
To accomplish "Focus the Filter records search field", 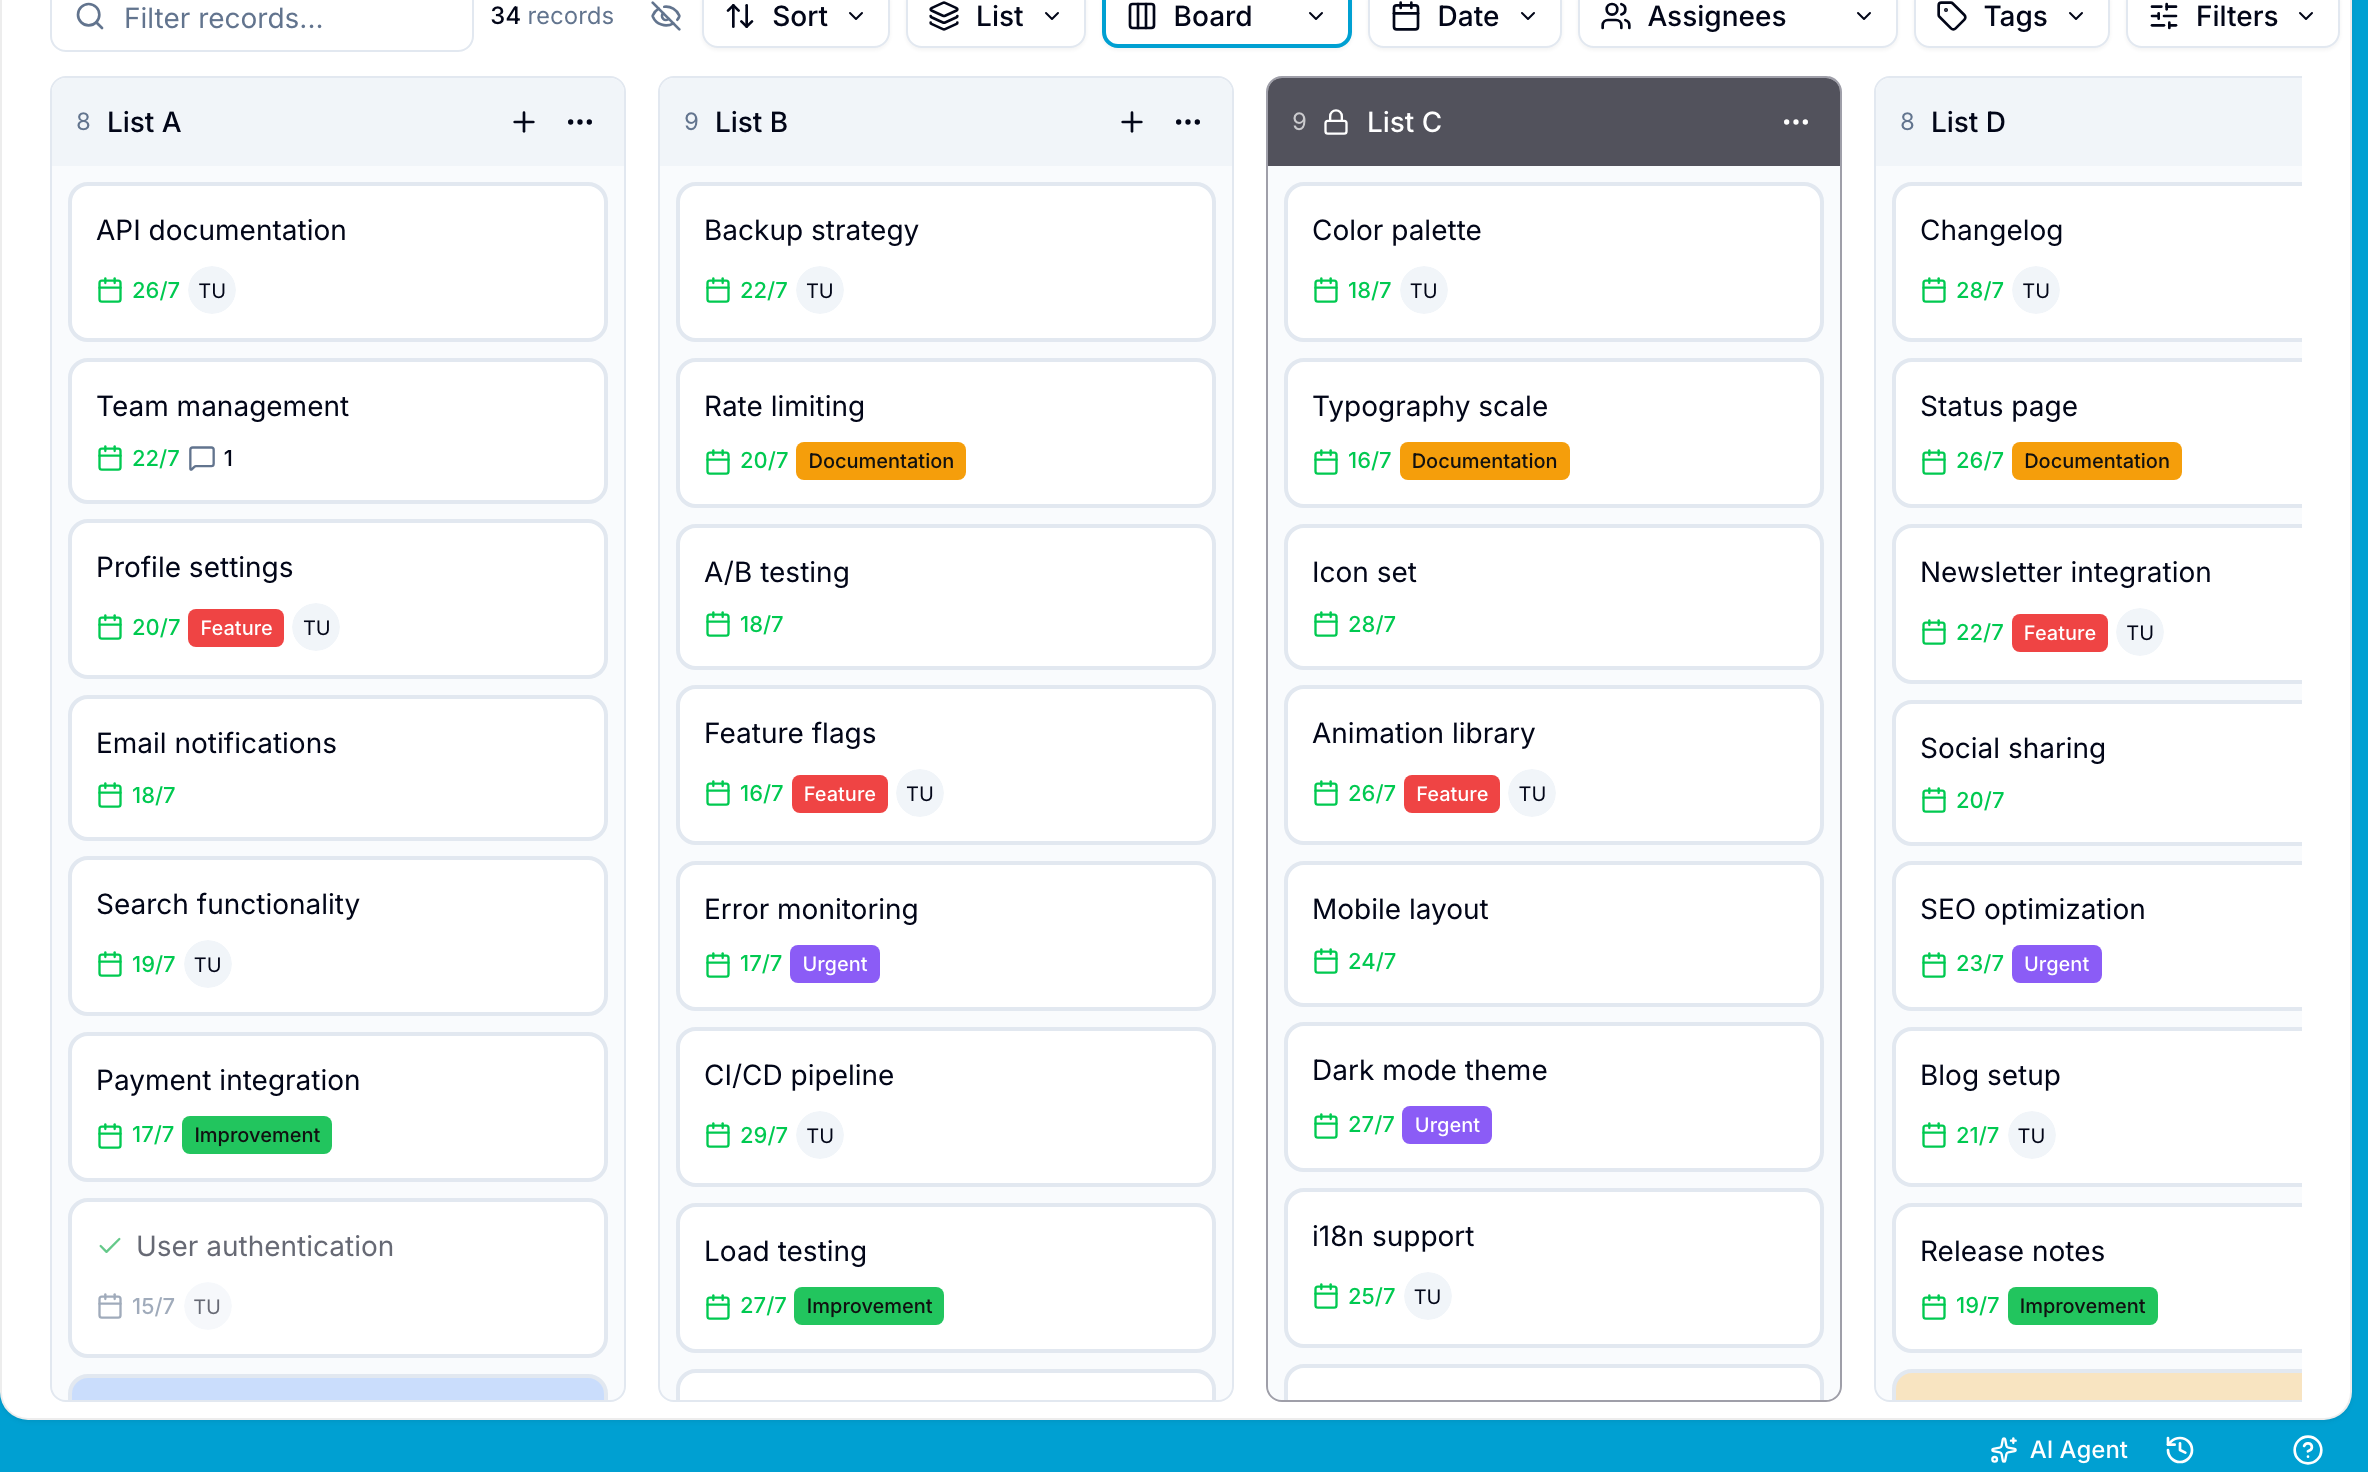I will (262, 18).
